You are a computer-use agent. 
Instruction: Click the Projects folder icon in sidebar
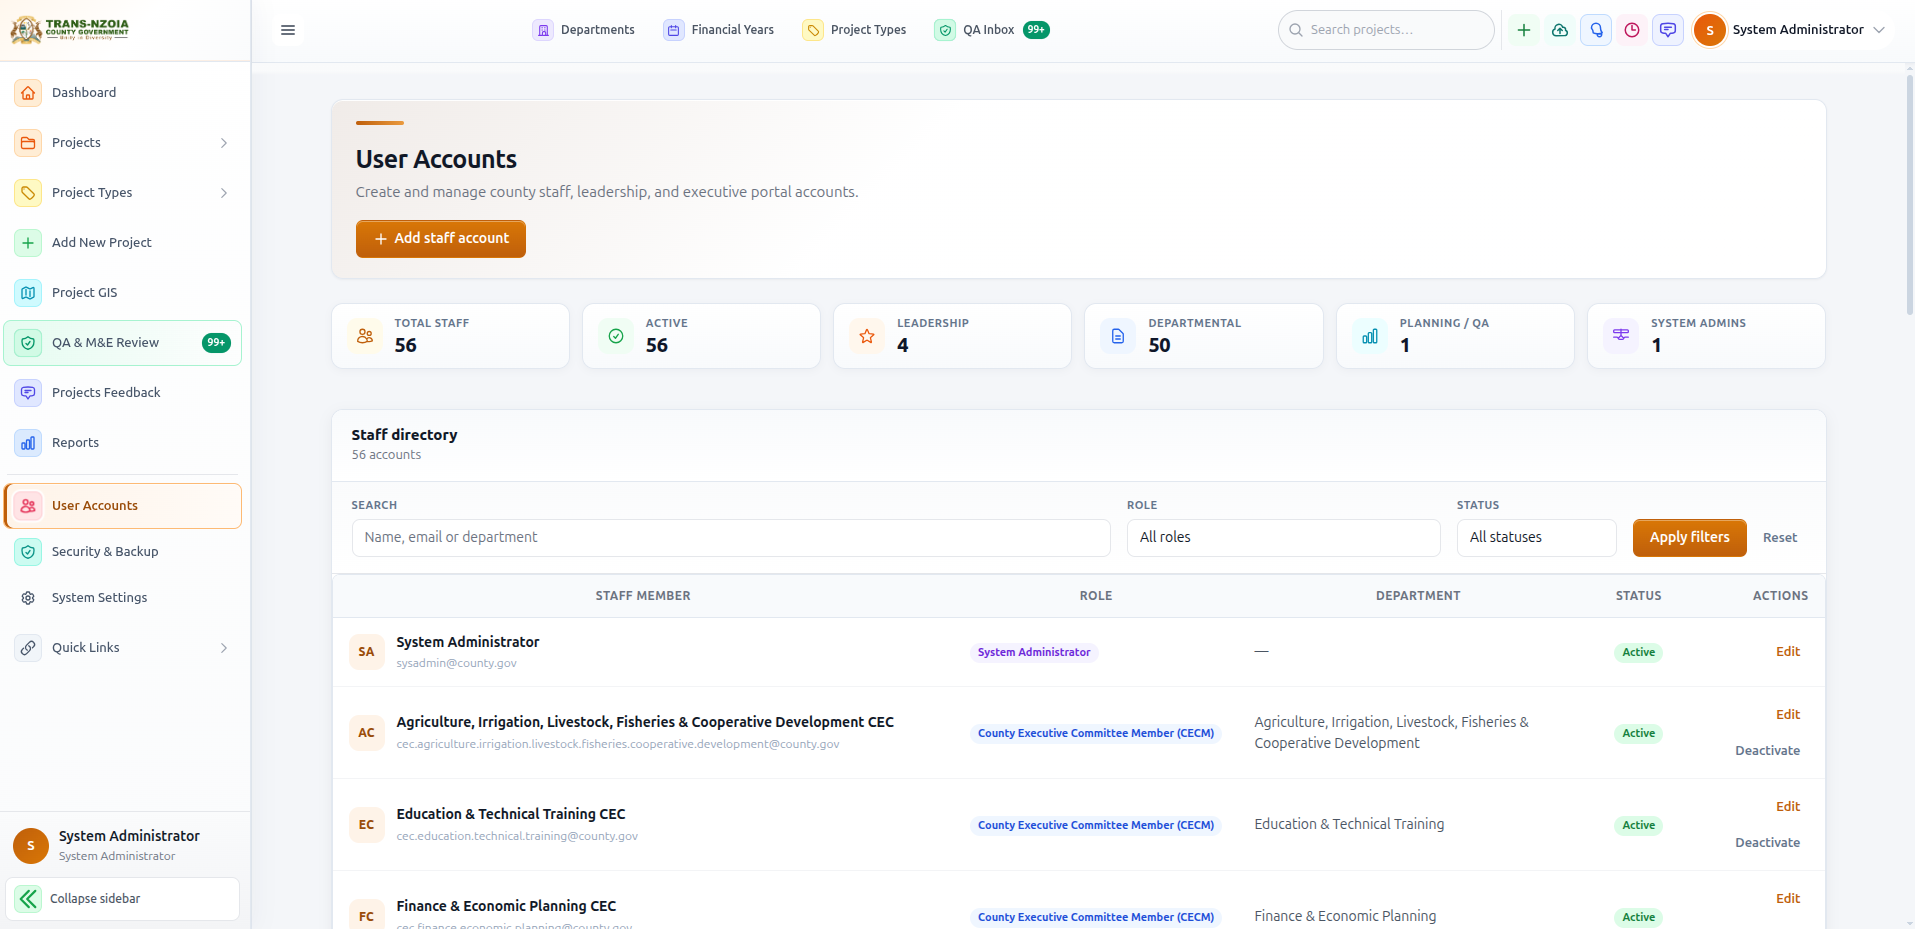click(x=28, y=143)
